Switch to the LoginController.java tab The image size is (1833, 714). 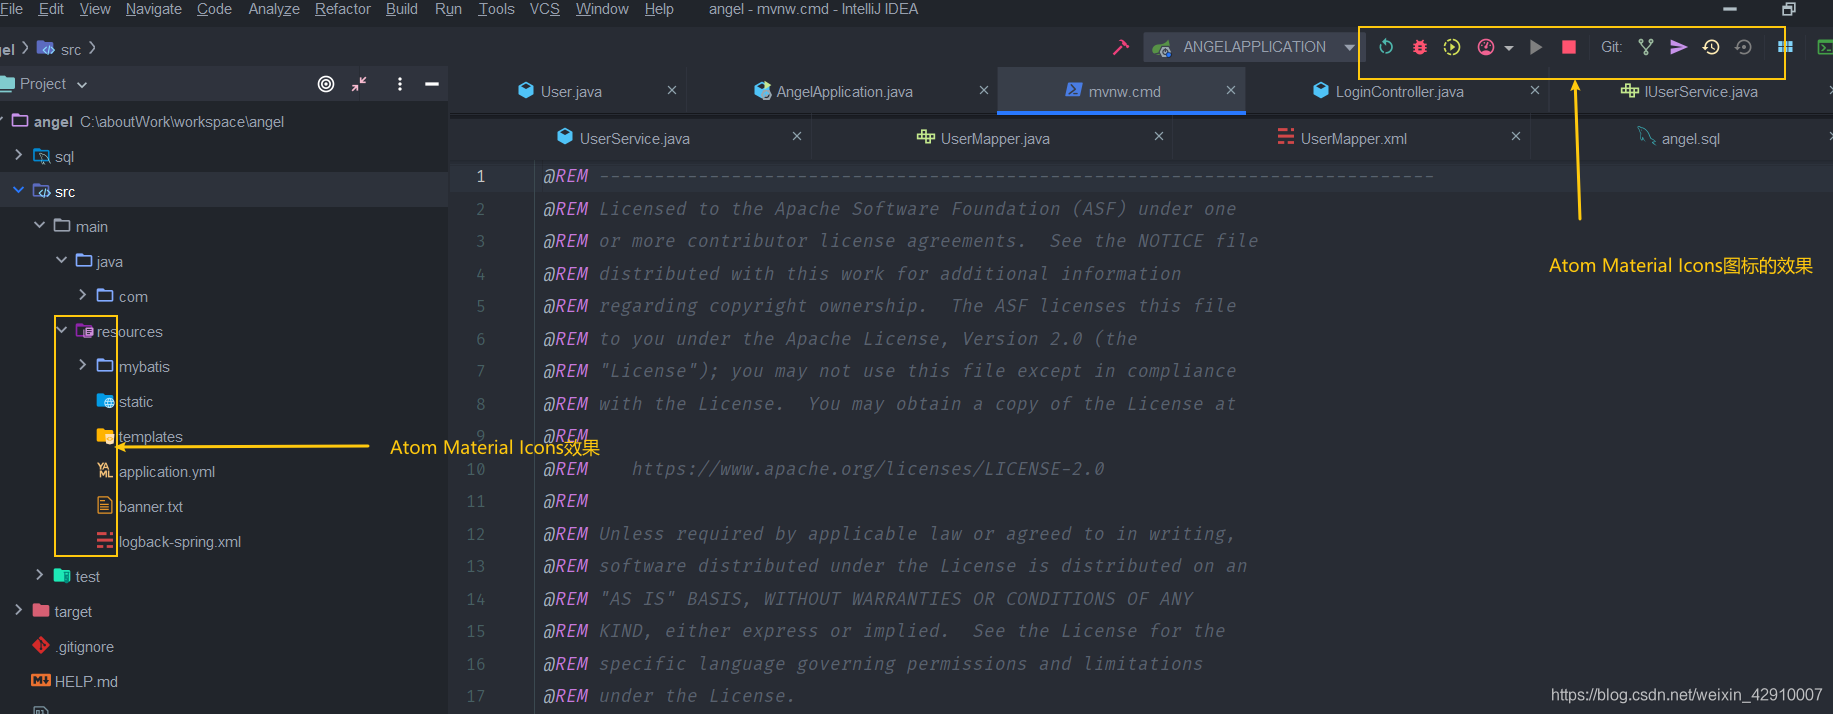(1399, 91)
